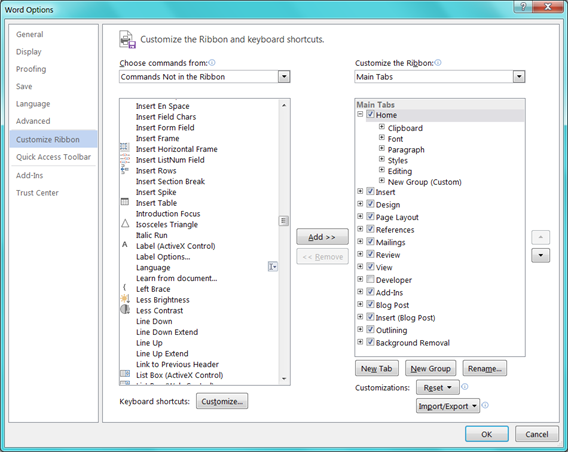Click the Label ActiveX Control icon
The height and width of the screenshot is (452, 568).
[x=125, y=245]
